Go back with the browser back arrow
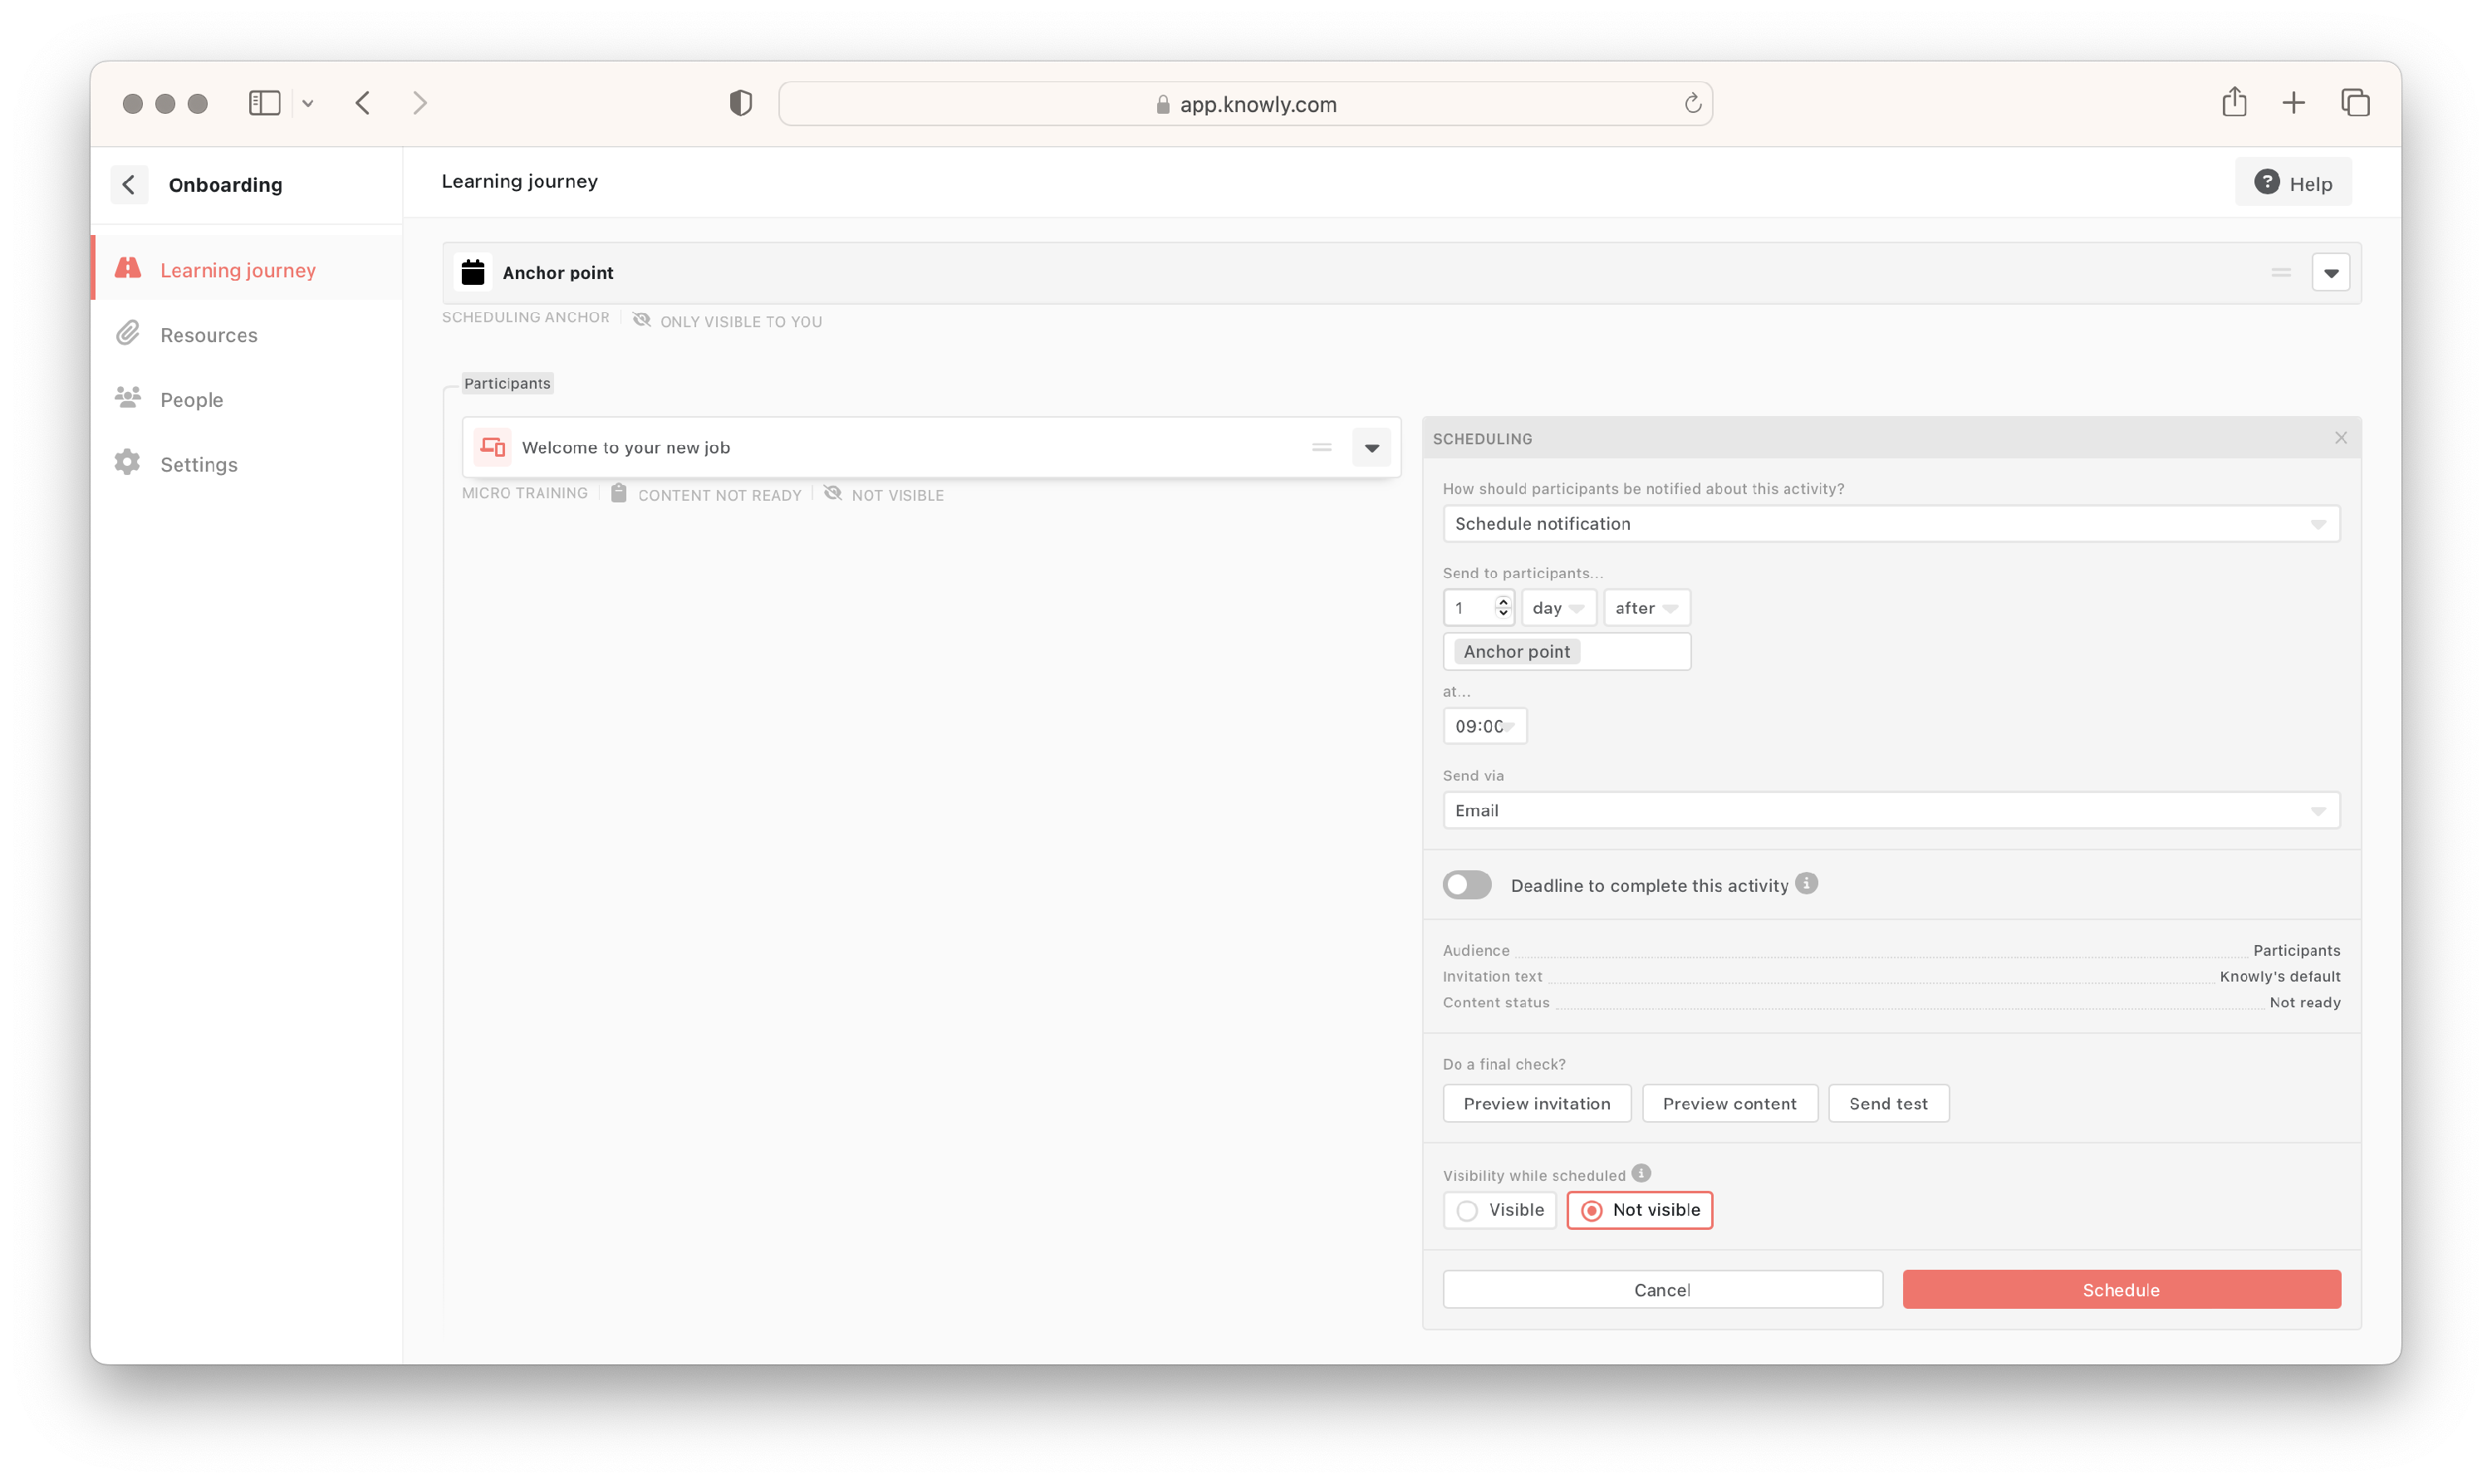 (x=363, y=103)
